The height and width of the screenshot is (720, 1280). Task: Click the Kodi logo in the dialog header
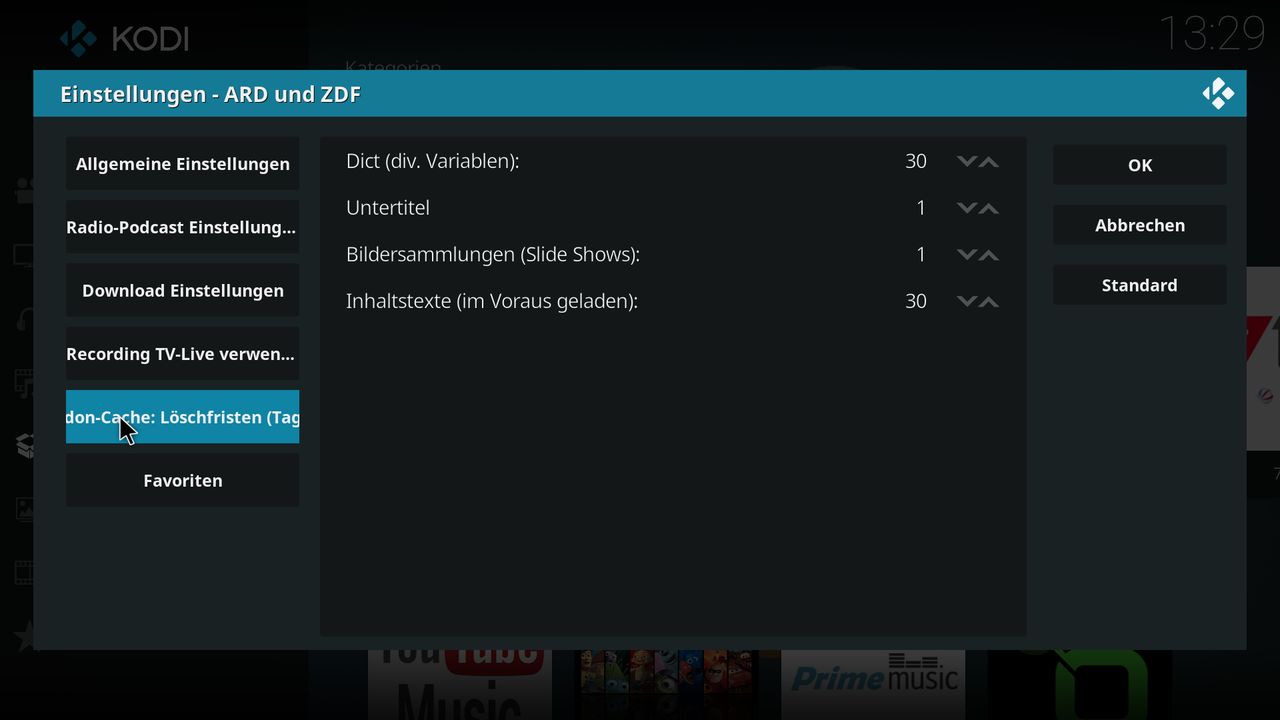pos(1218,94)
